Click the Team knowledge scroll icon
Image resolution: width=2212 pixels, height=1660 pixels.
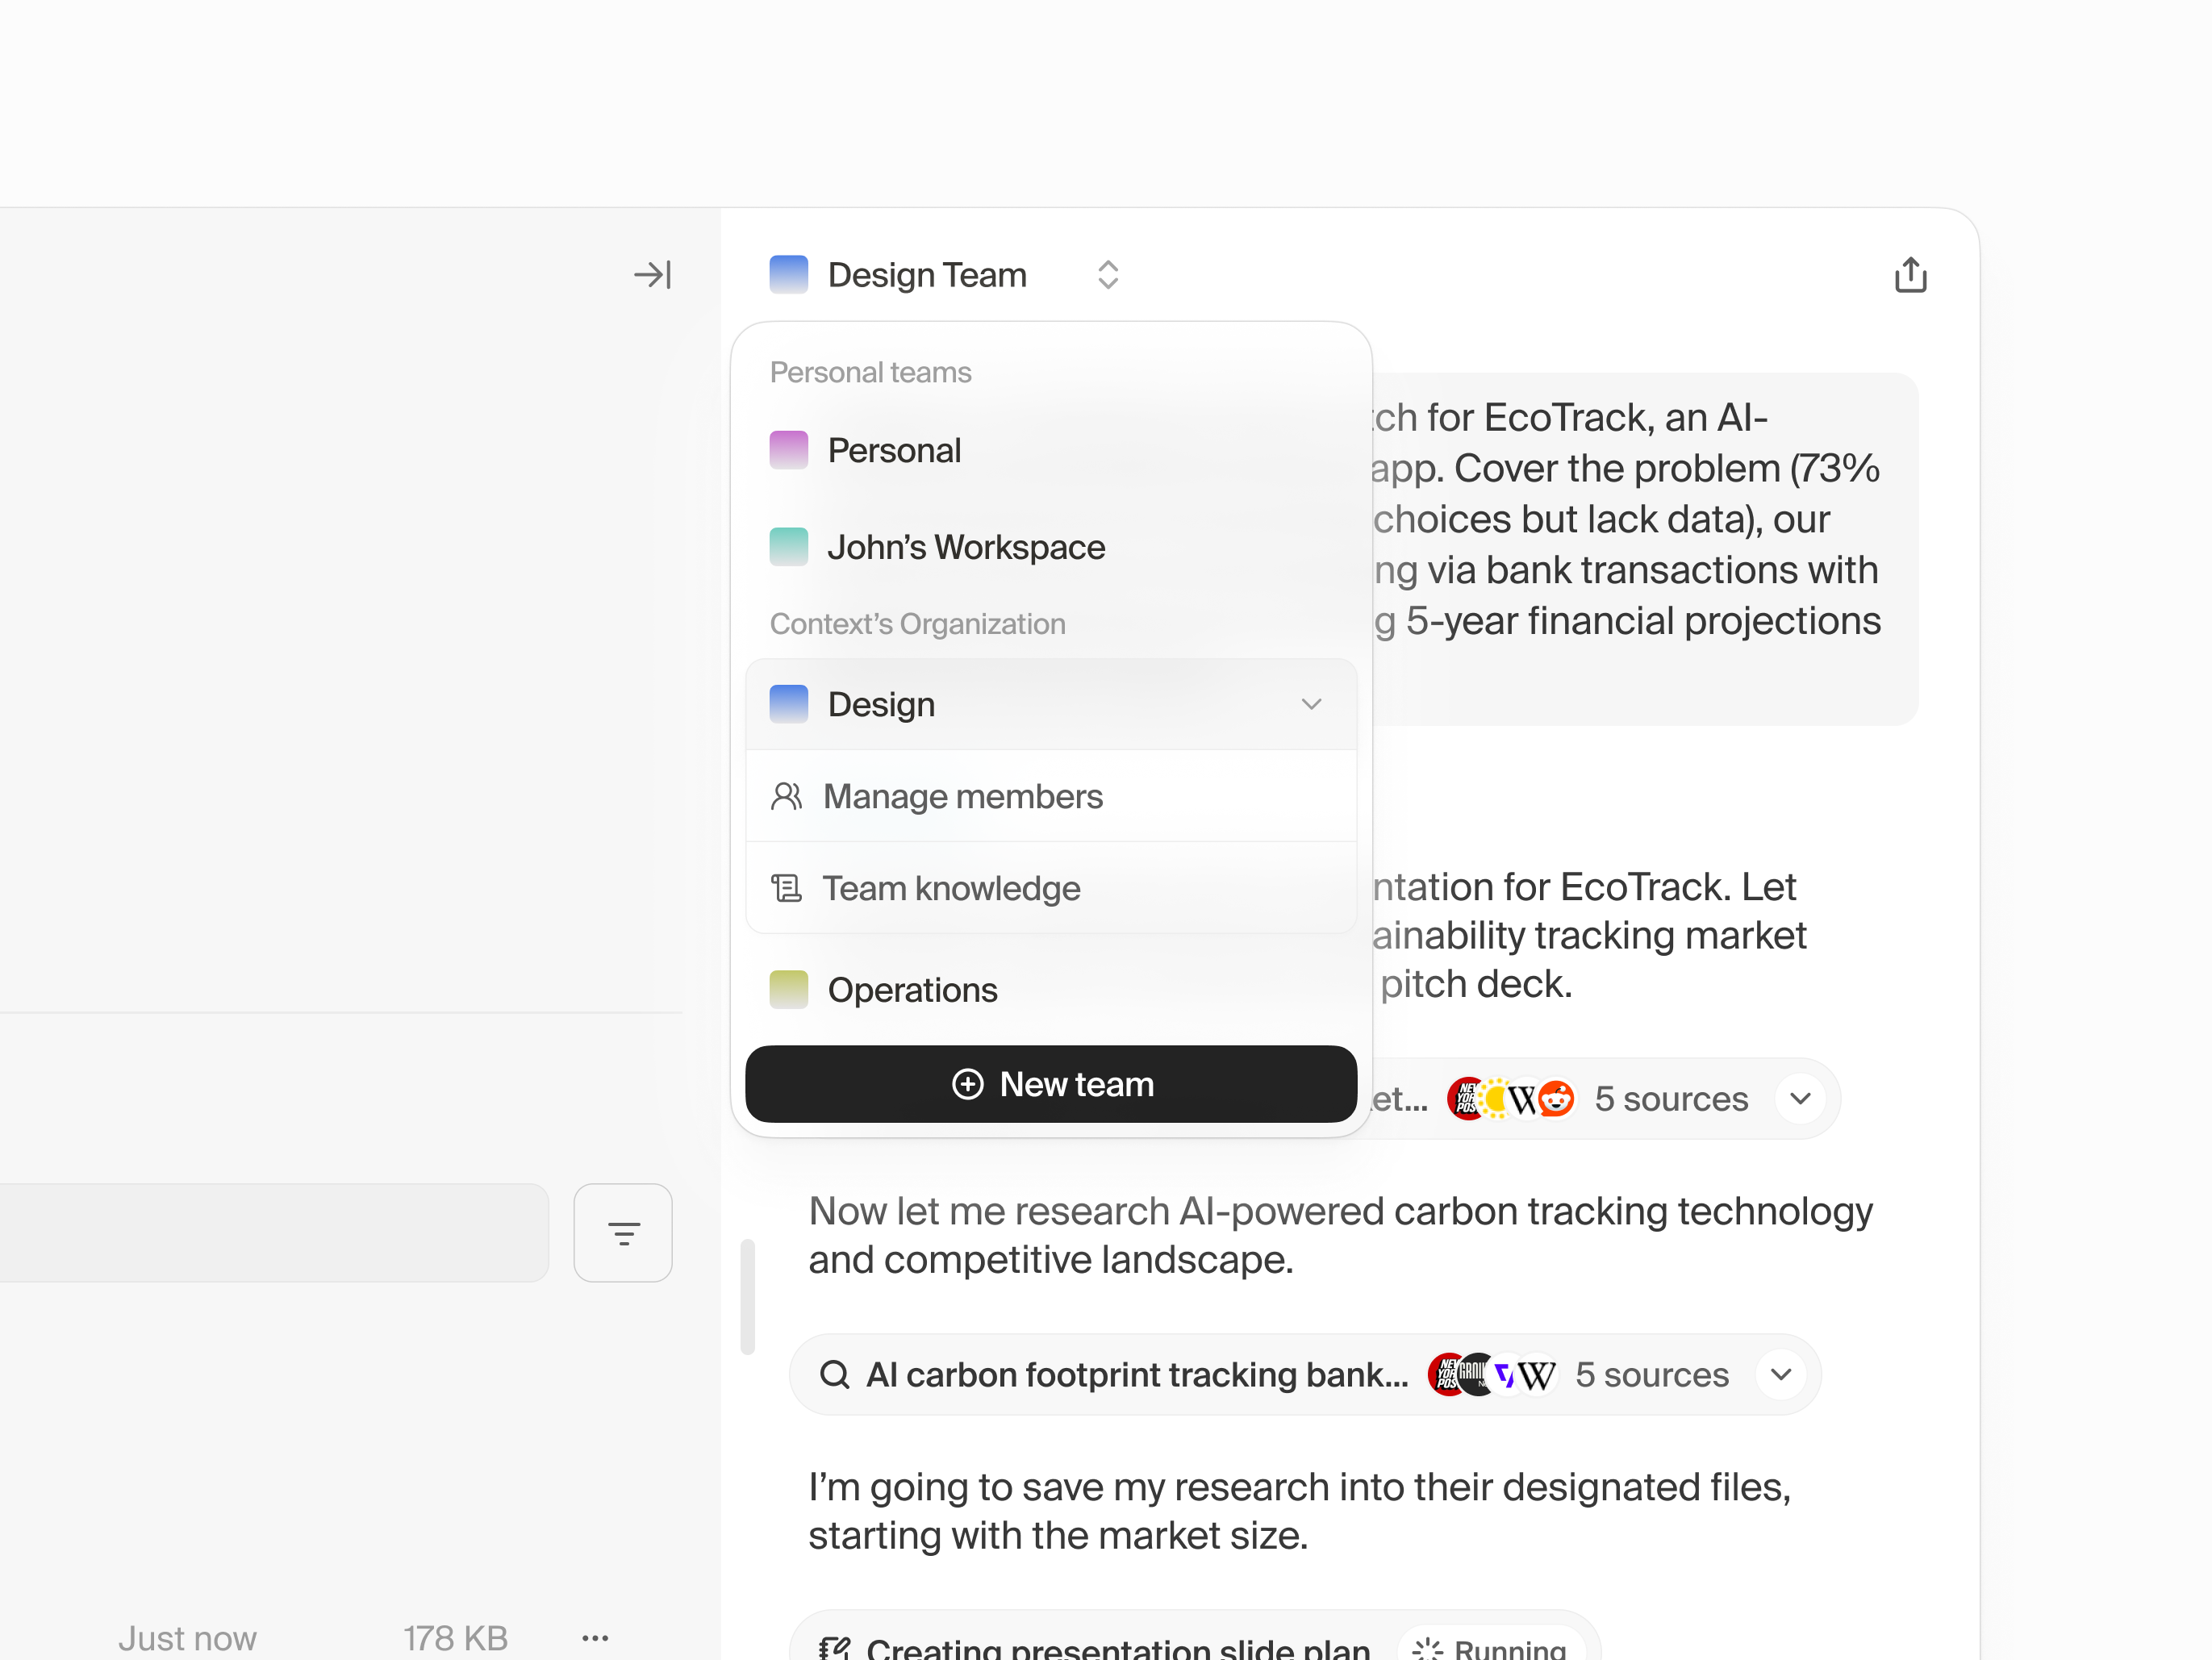(x=787, y=888)
